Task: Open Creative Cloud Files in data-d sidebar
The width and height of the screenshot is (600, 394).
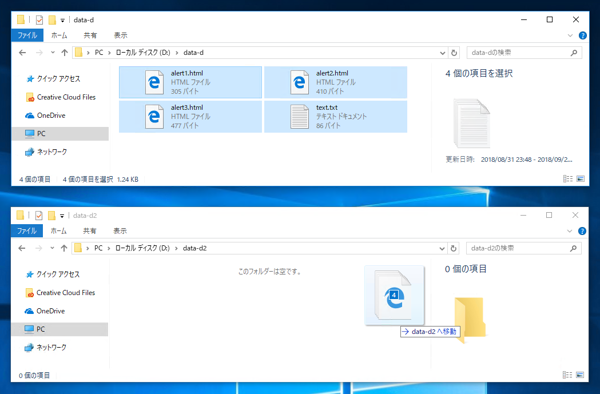Action: pyautogui.click(x=60, y=97)
